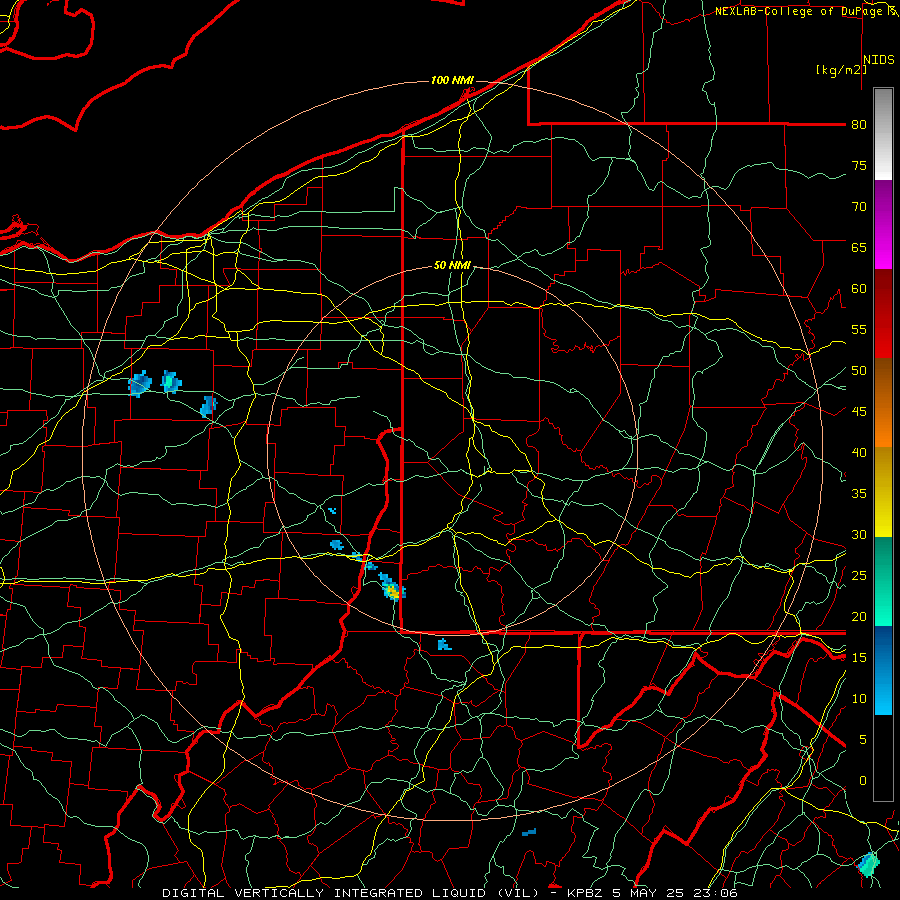This screenshot has height=900, width=900.
Task: Click the 70 value on the color scale
Action: 859,207
